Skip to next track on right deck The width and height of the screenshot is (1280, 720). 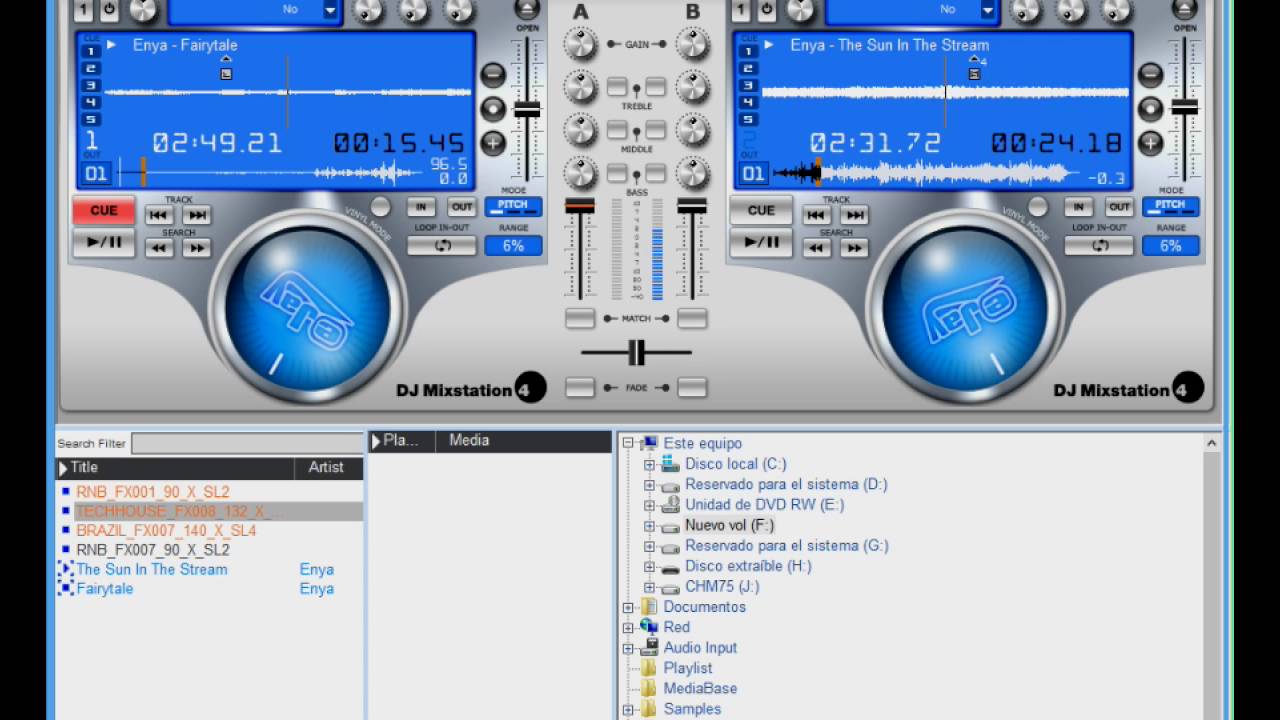point(854,215)
